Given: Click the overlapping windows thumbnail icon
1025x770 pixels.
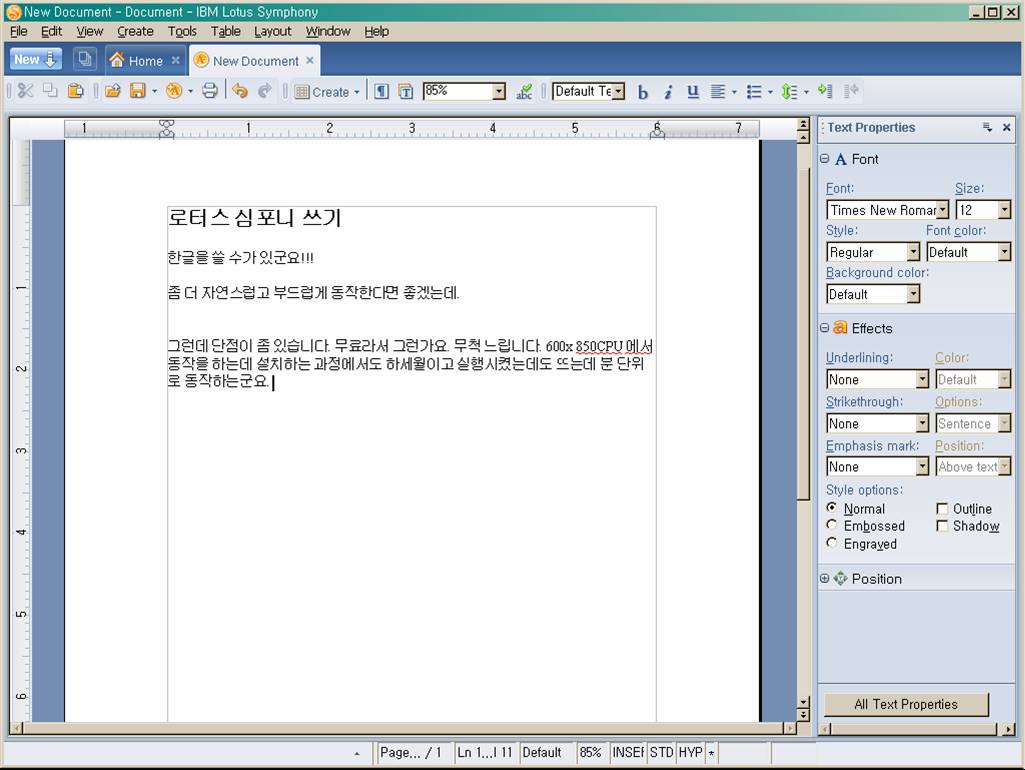Looking at the screenshot, I should 85,59.
